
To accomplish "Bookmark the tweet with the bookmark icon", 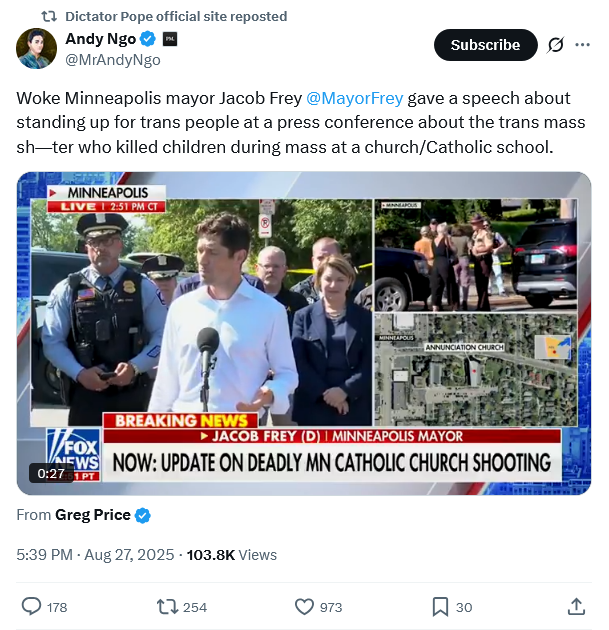I will coord(439,606).
